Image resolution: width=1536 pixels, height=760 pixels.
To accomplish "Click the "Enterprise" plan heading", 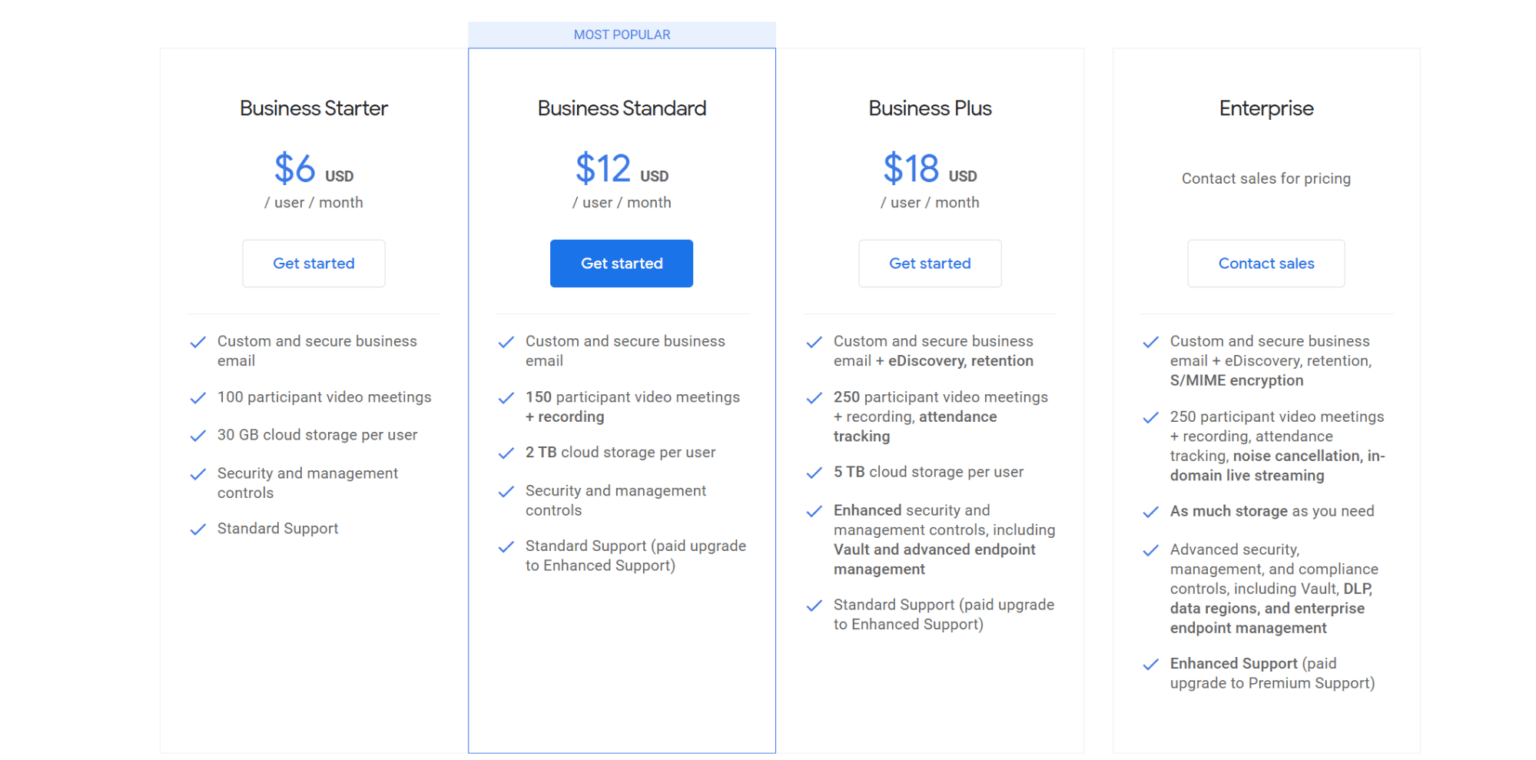I will click(x=1266, y=108).
